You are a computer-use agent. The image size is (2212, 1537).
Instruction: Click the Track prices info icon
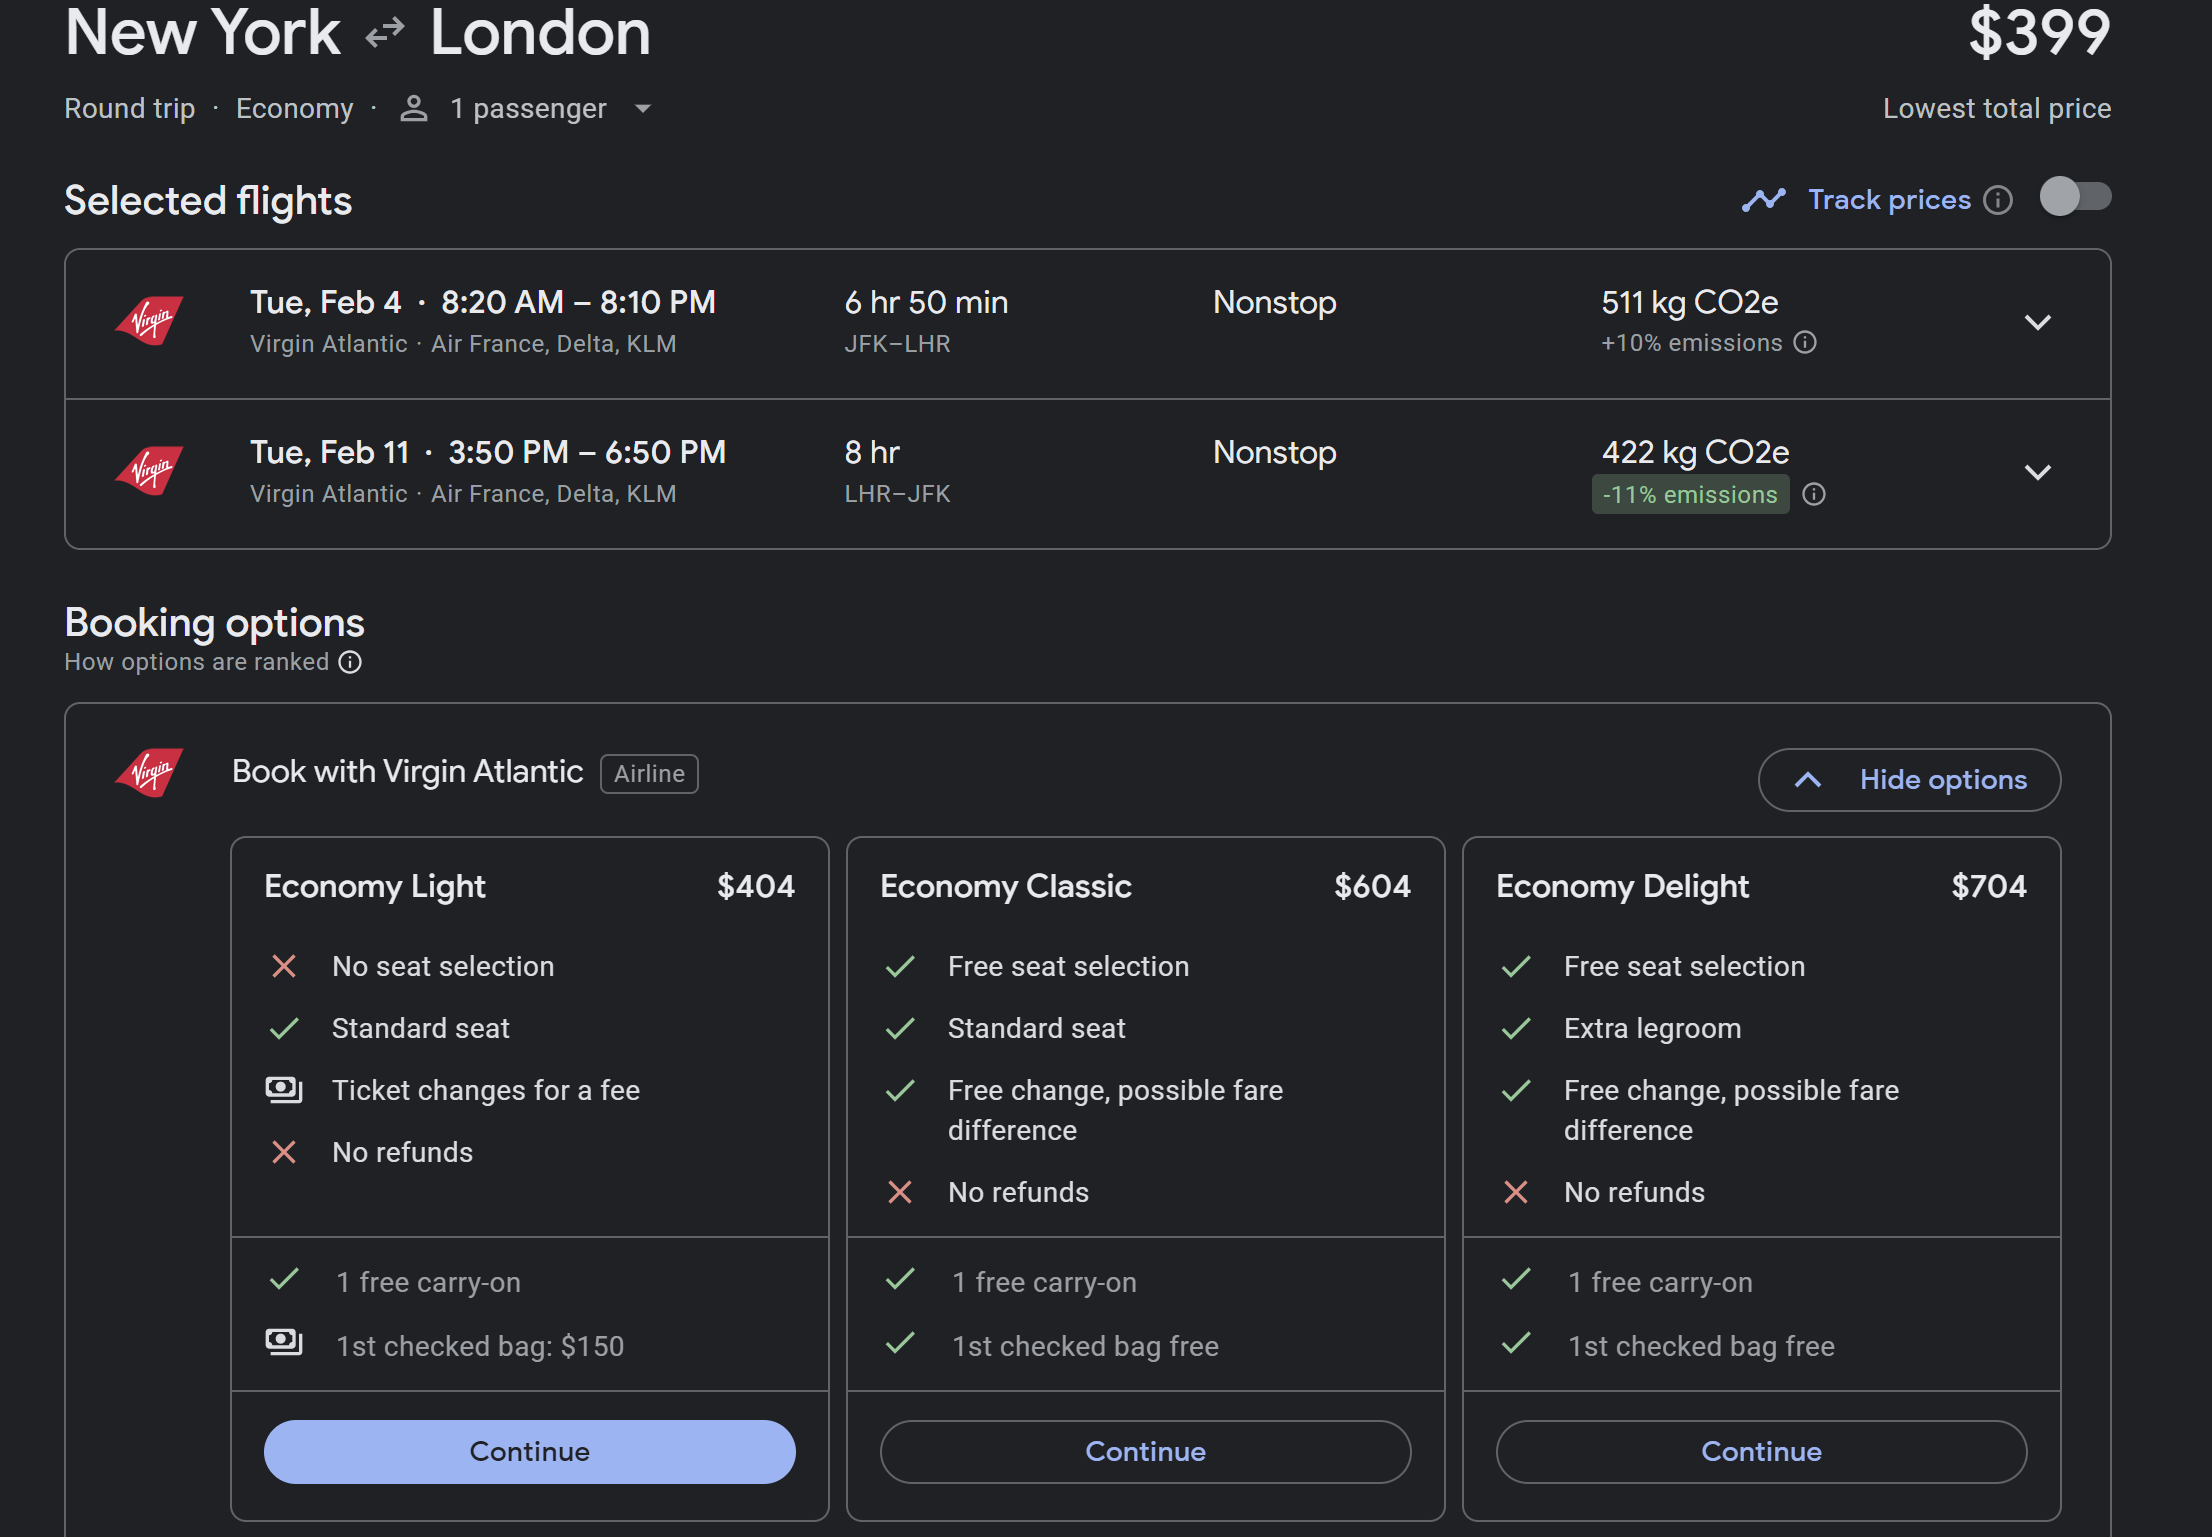pyautogui.click(x=1998, y=200)
